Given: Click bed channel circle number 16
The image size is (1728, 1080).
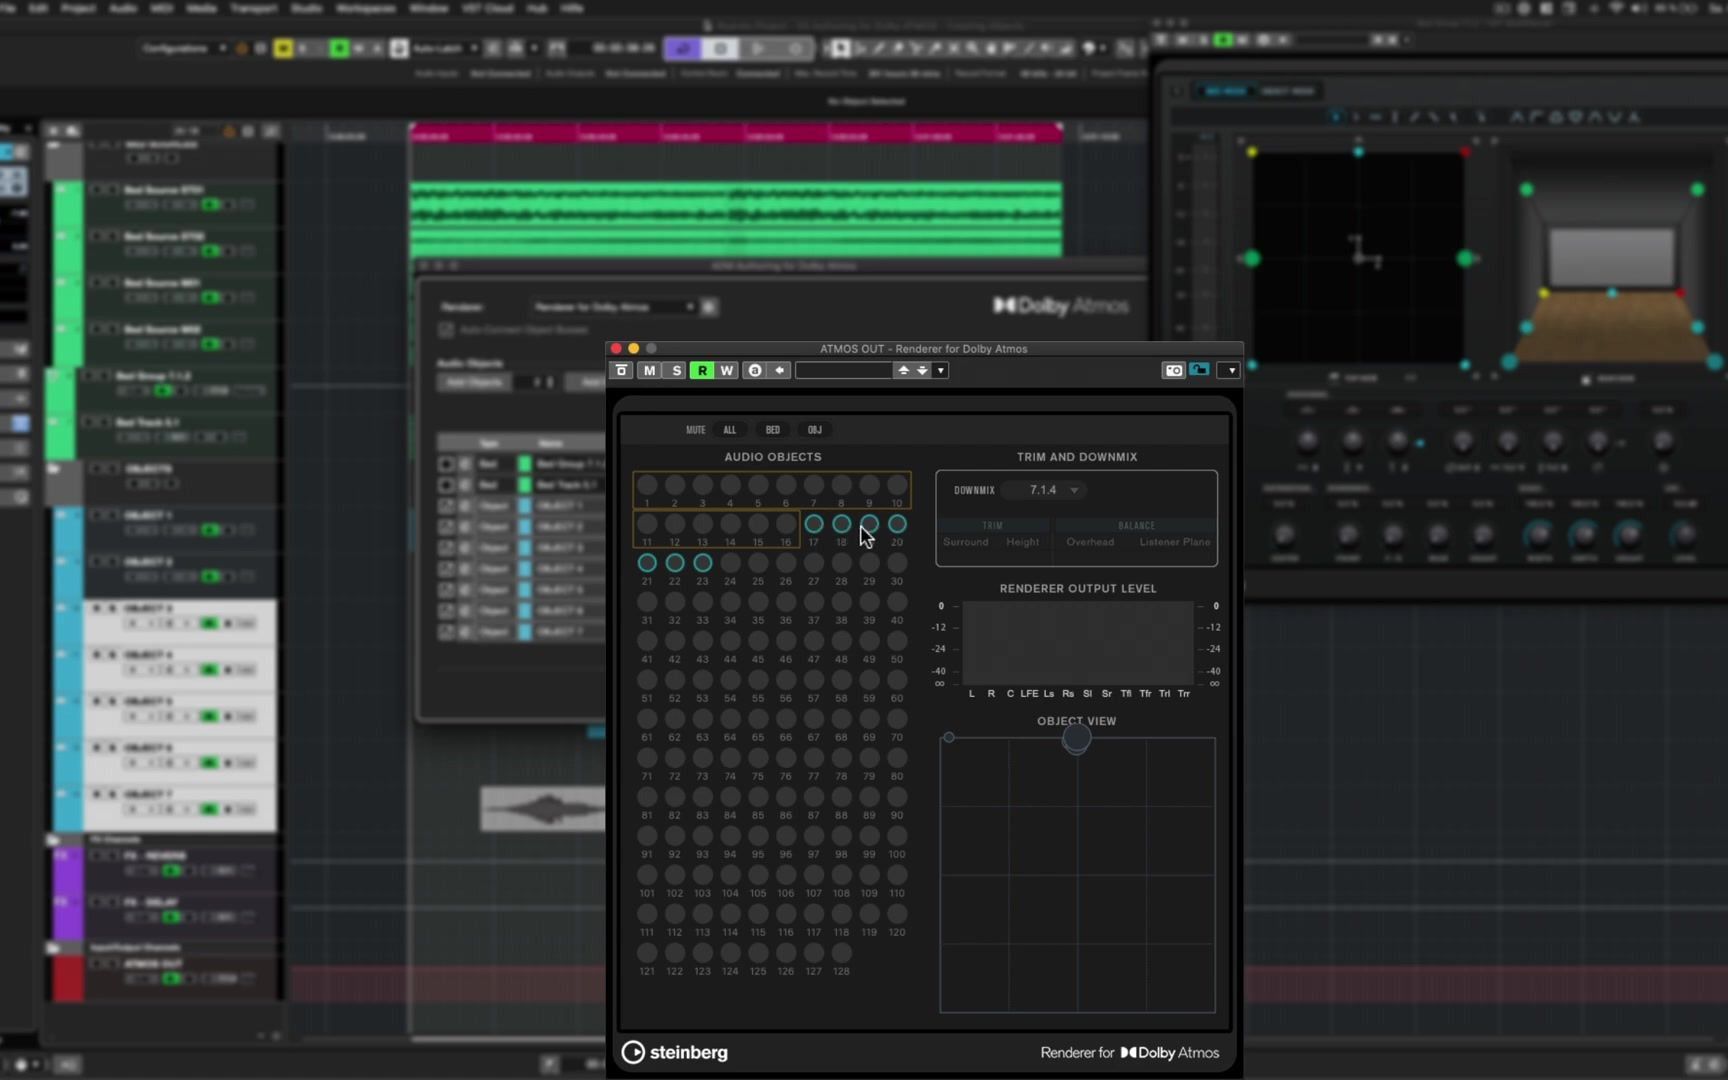Looking at the screenshot, I should click(x=786, y=524).
